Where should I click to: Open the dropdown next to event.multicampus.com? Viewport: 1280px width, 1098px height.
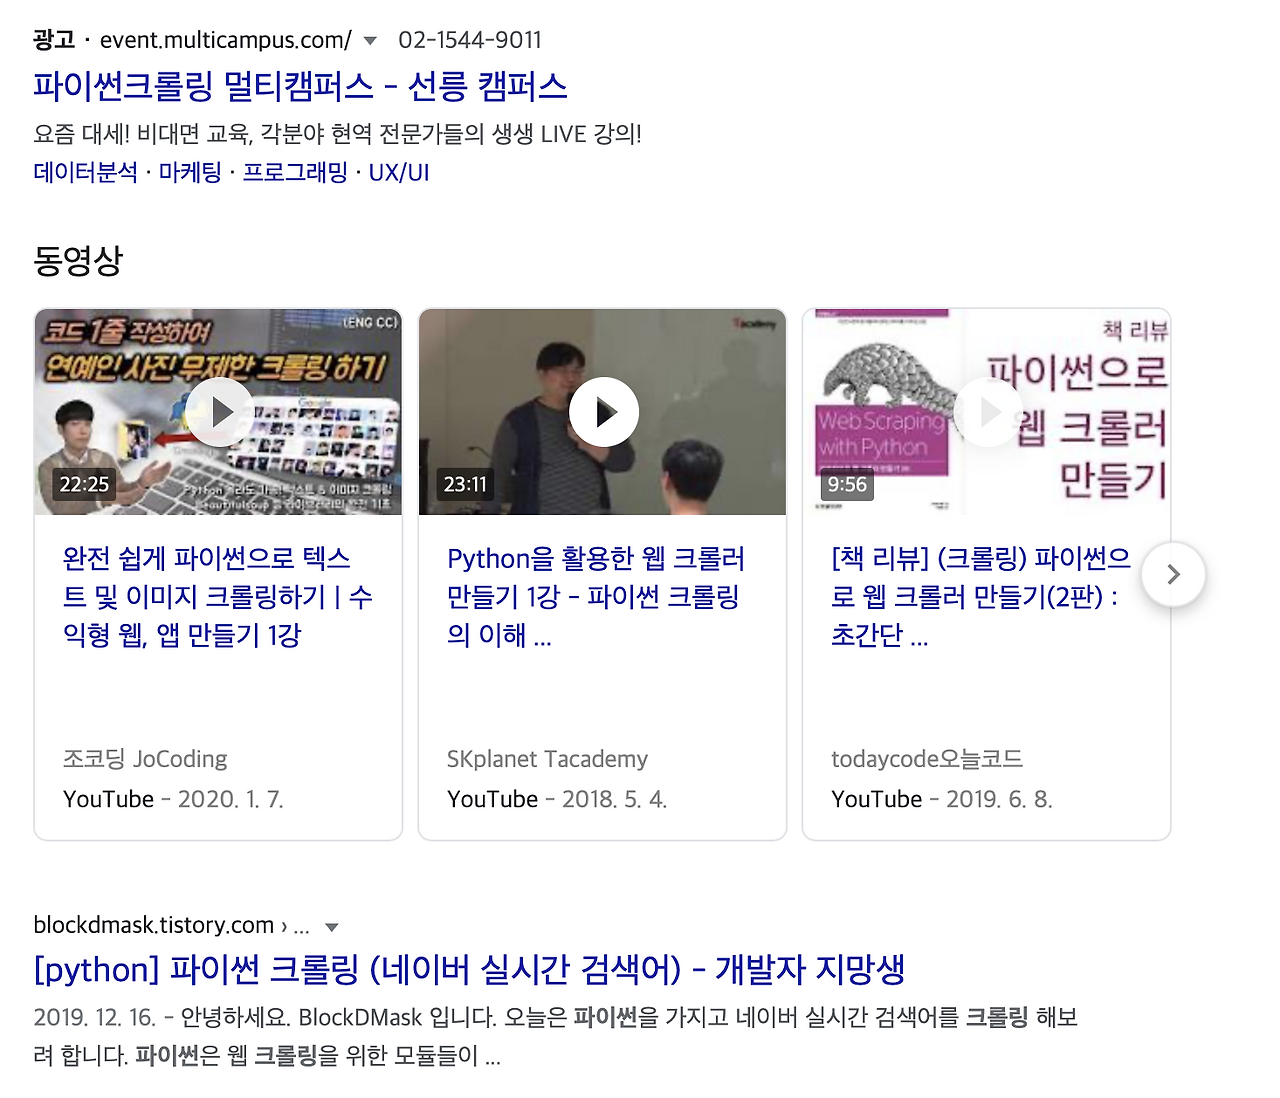369,40
